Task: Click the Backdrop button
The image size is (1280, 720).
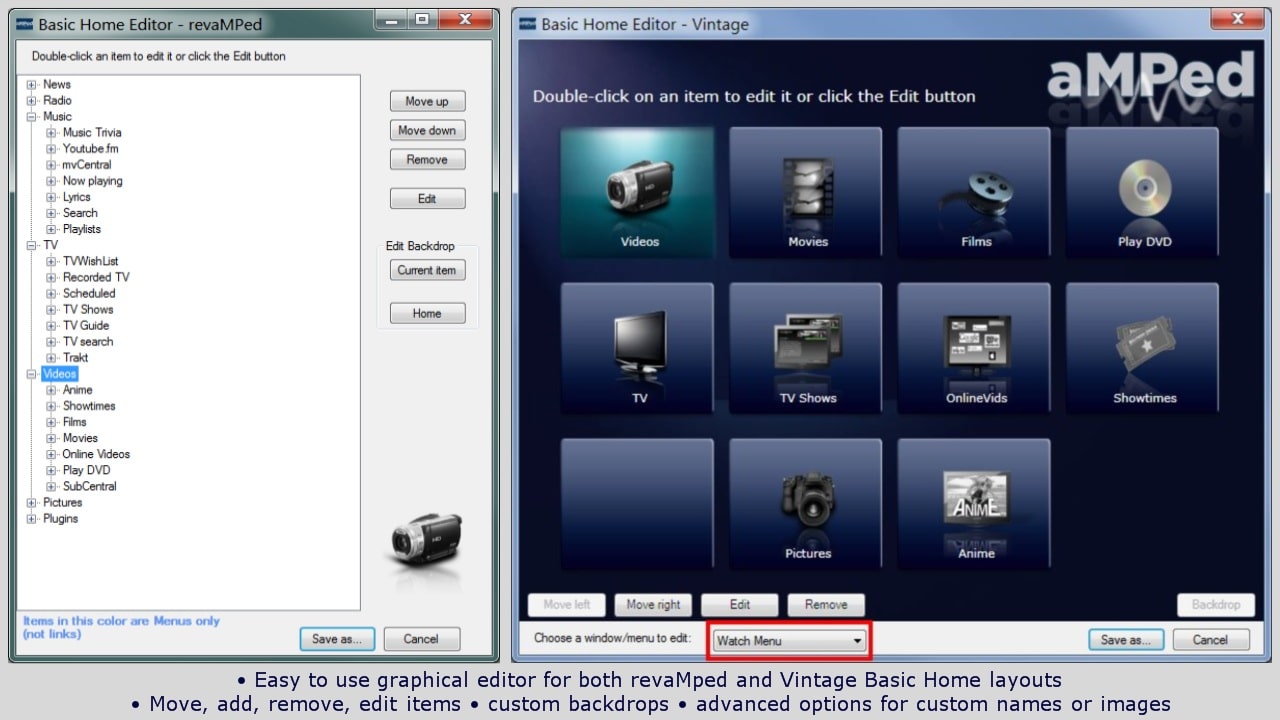Action: point(1216,604)
